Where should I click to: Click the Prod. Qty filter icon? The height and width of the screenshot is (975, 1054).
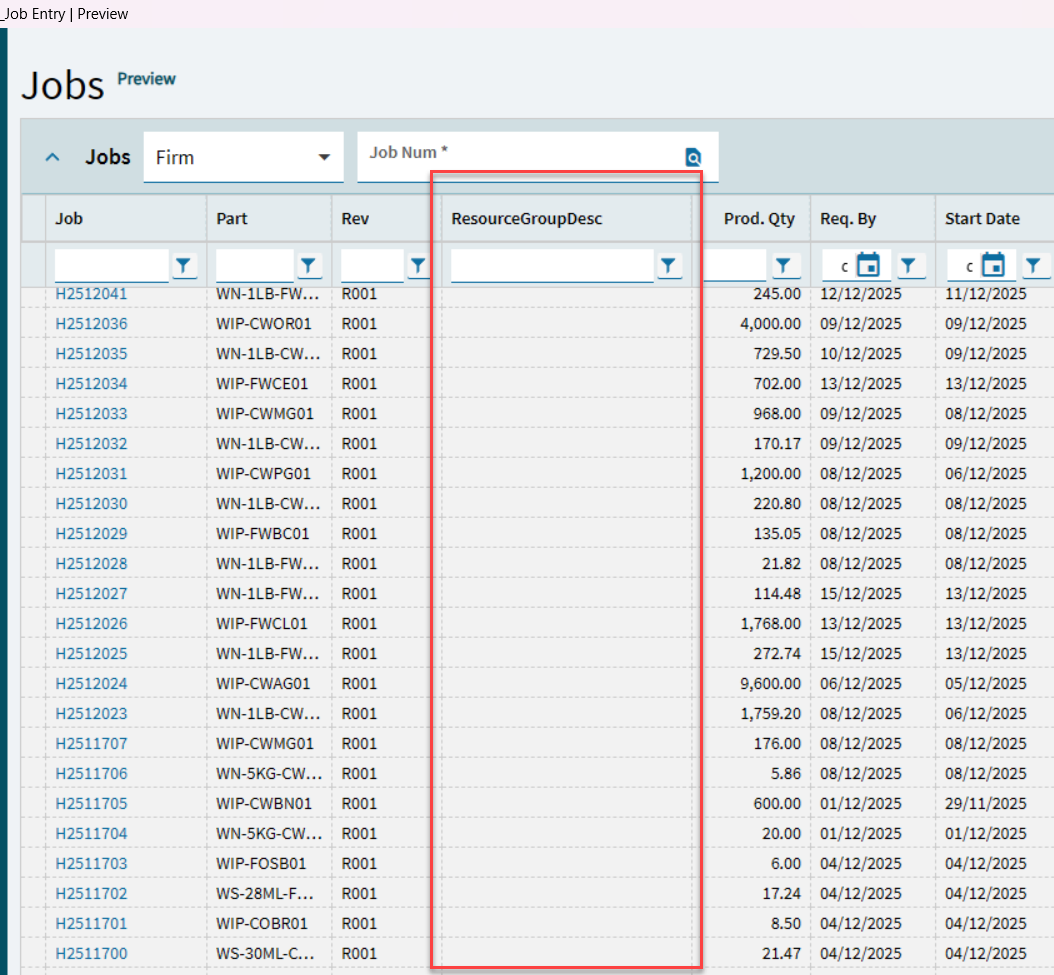point(785,265)
